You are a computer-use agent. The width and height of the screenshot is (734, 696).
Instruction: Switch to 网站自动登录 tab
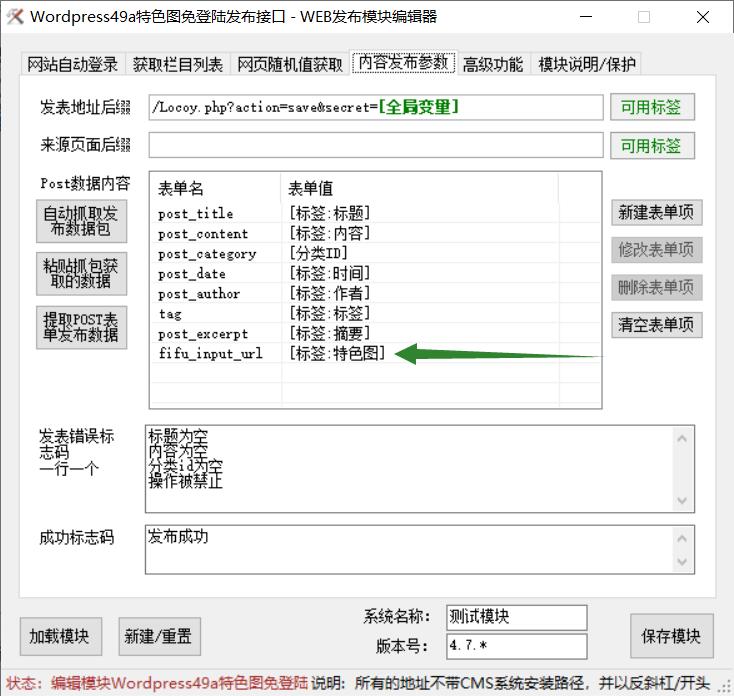tap(73, 64)
